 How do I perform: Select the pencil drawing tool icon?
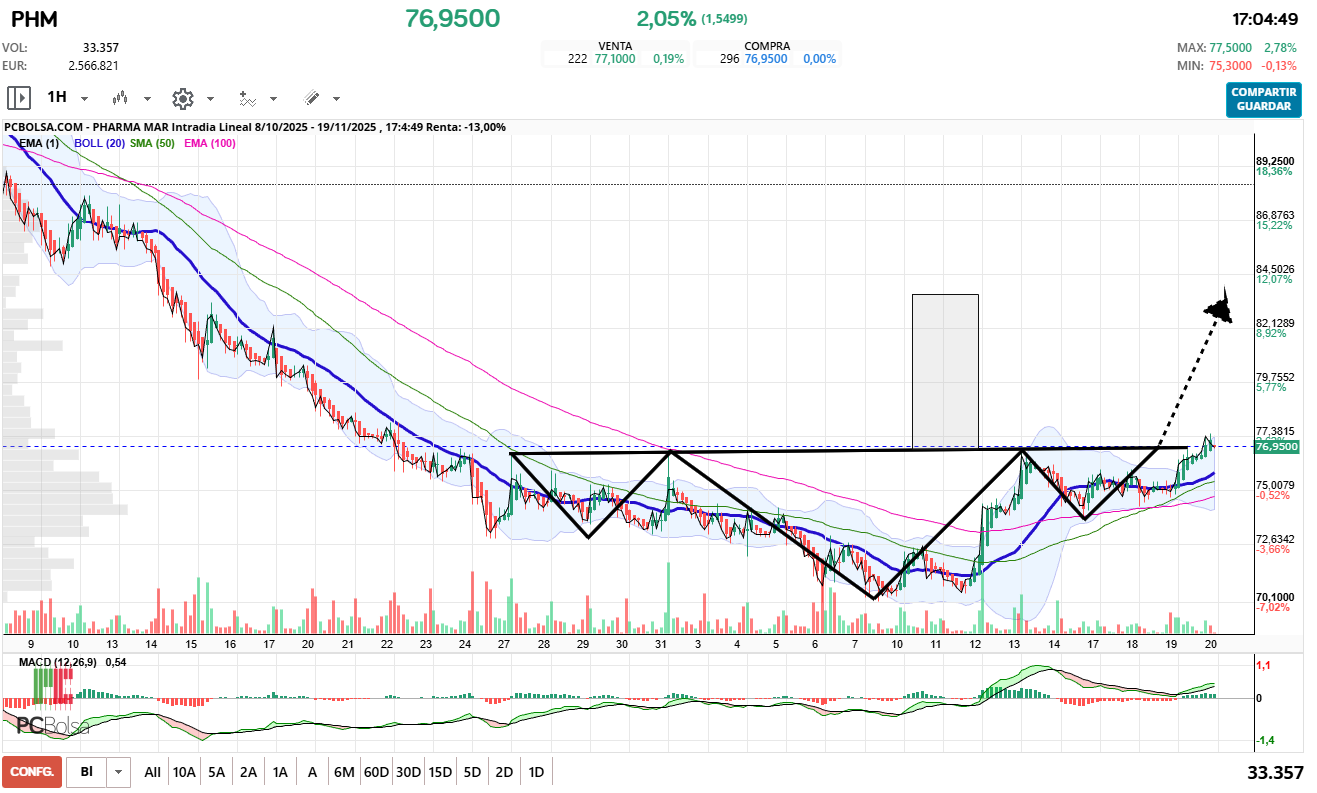pyautogui.click(x=311, y=98)
